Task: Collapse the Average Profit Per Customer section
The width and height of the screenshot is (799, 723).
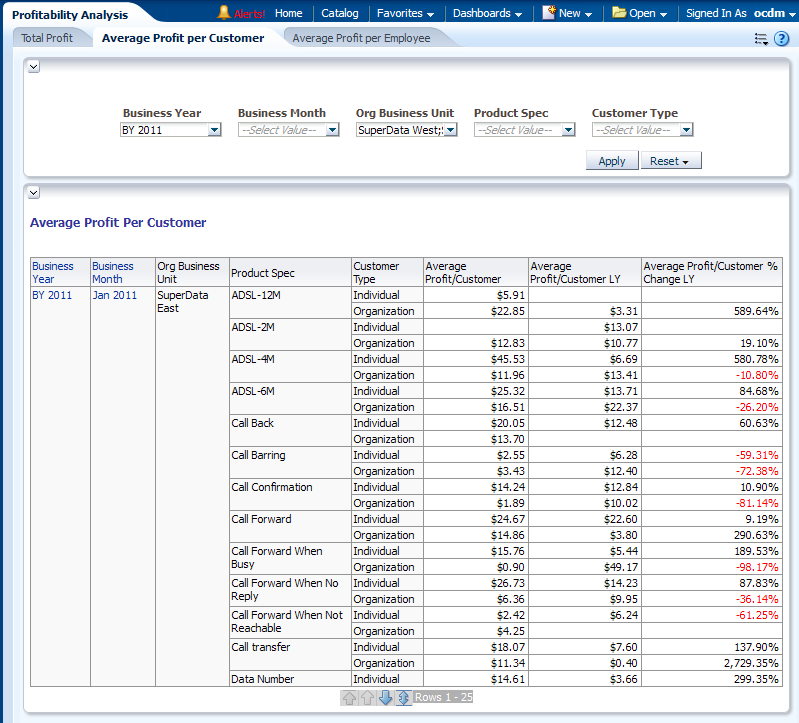Action: tap(33, 192)
